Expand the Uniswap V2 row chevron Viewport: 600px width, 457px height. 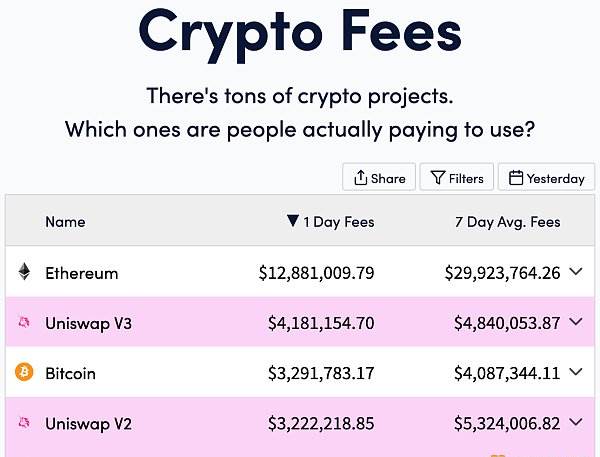pos(576,422)
